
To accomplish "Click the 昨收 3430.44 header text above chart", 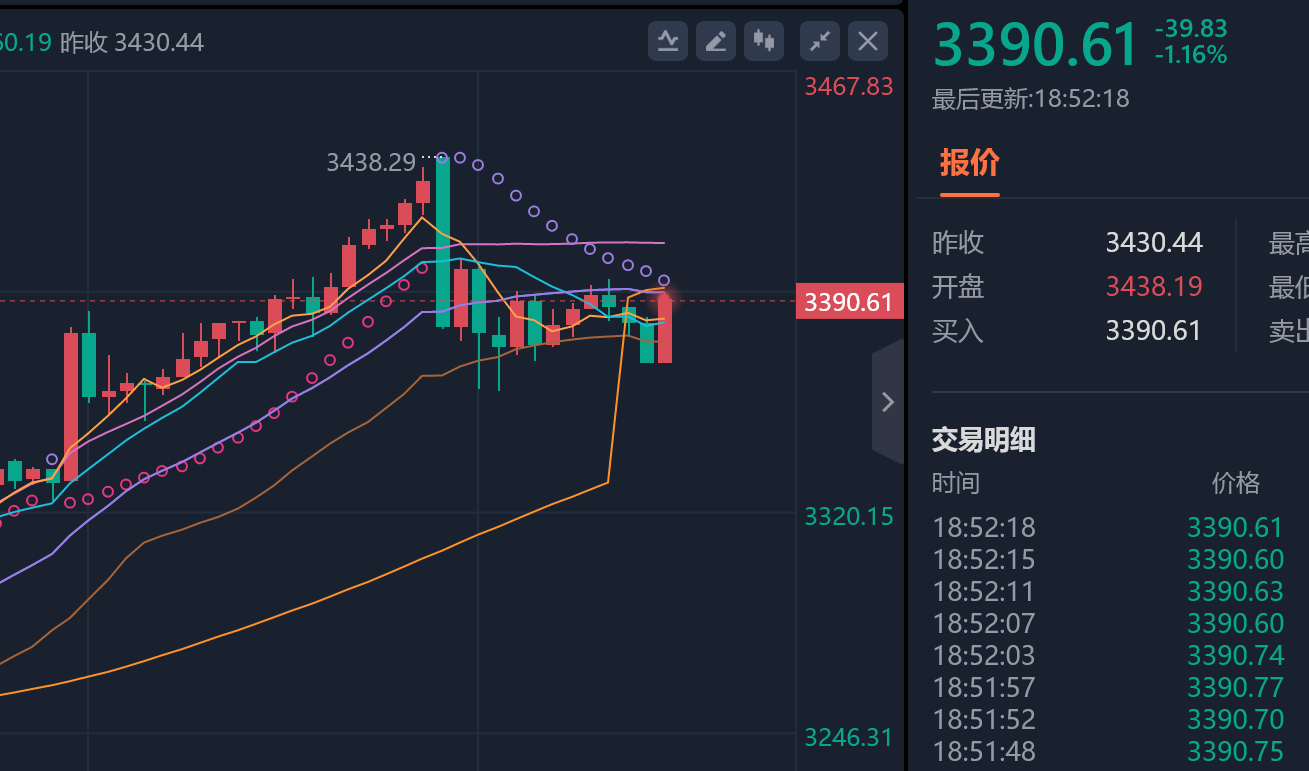I will pos(132,42).
